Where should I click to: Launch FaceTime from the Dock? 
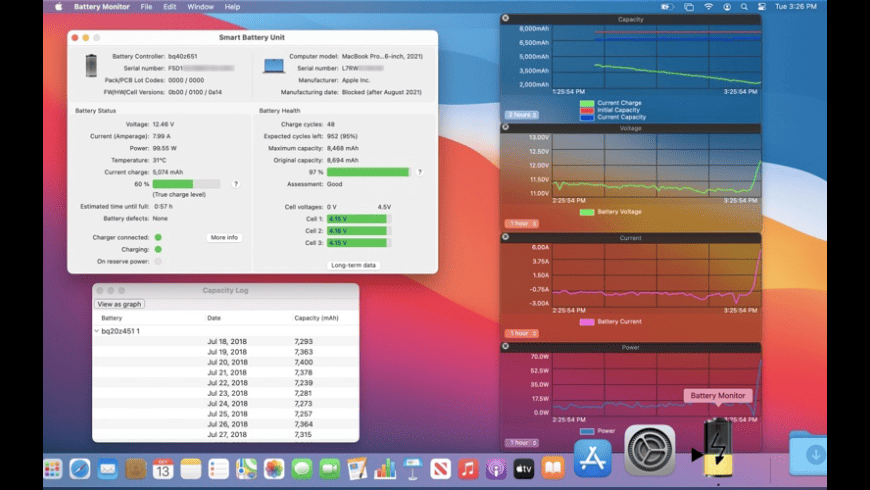(330, 469)
